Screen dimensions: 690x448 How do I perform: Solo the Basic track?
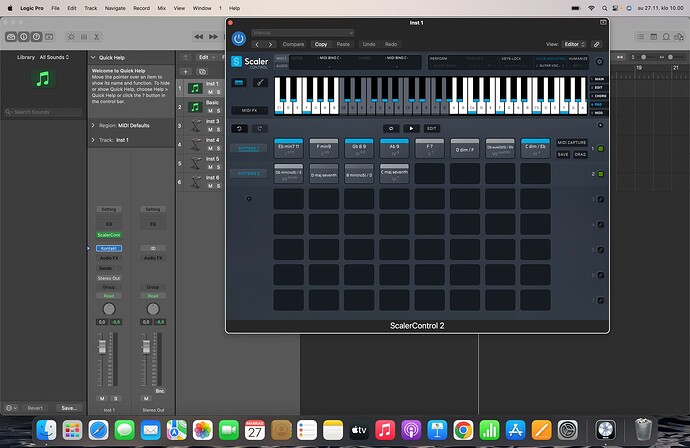(218, 111)
